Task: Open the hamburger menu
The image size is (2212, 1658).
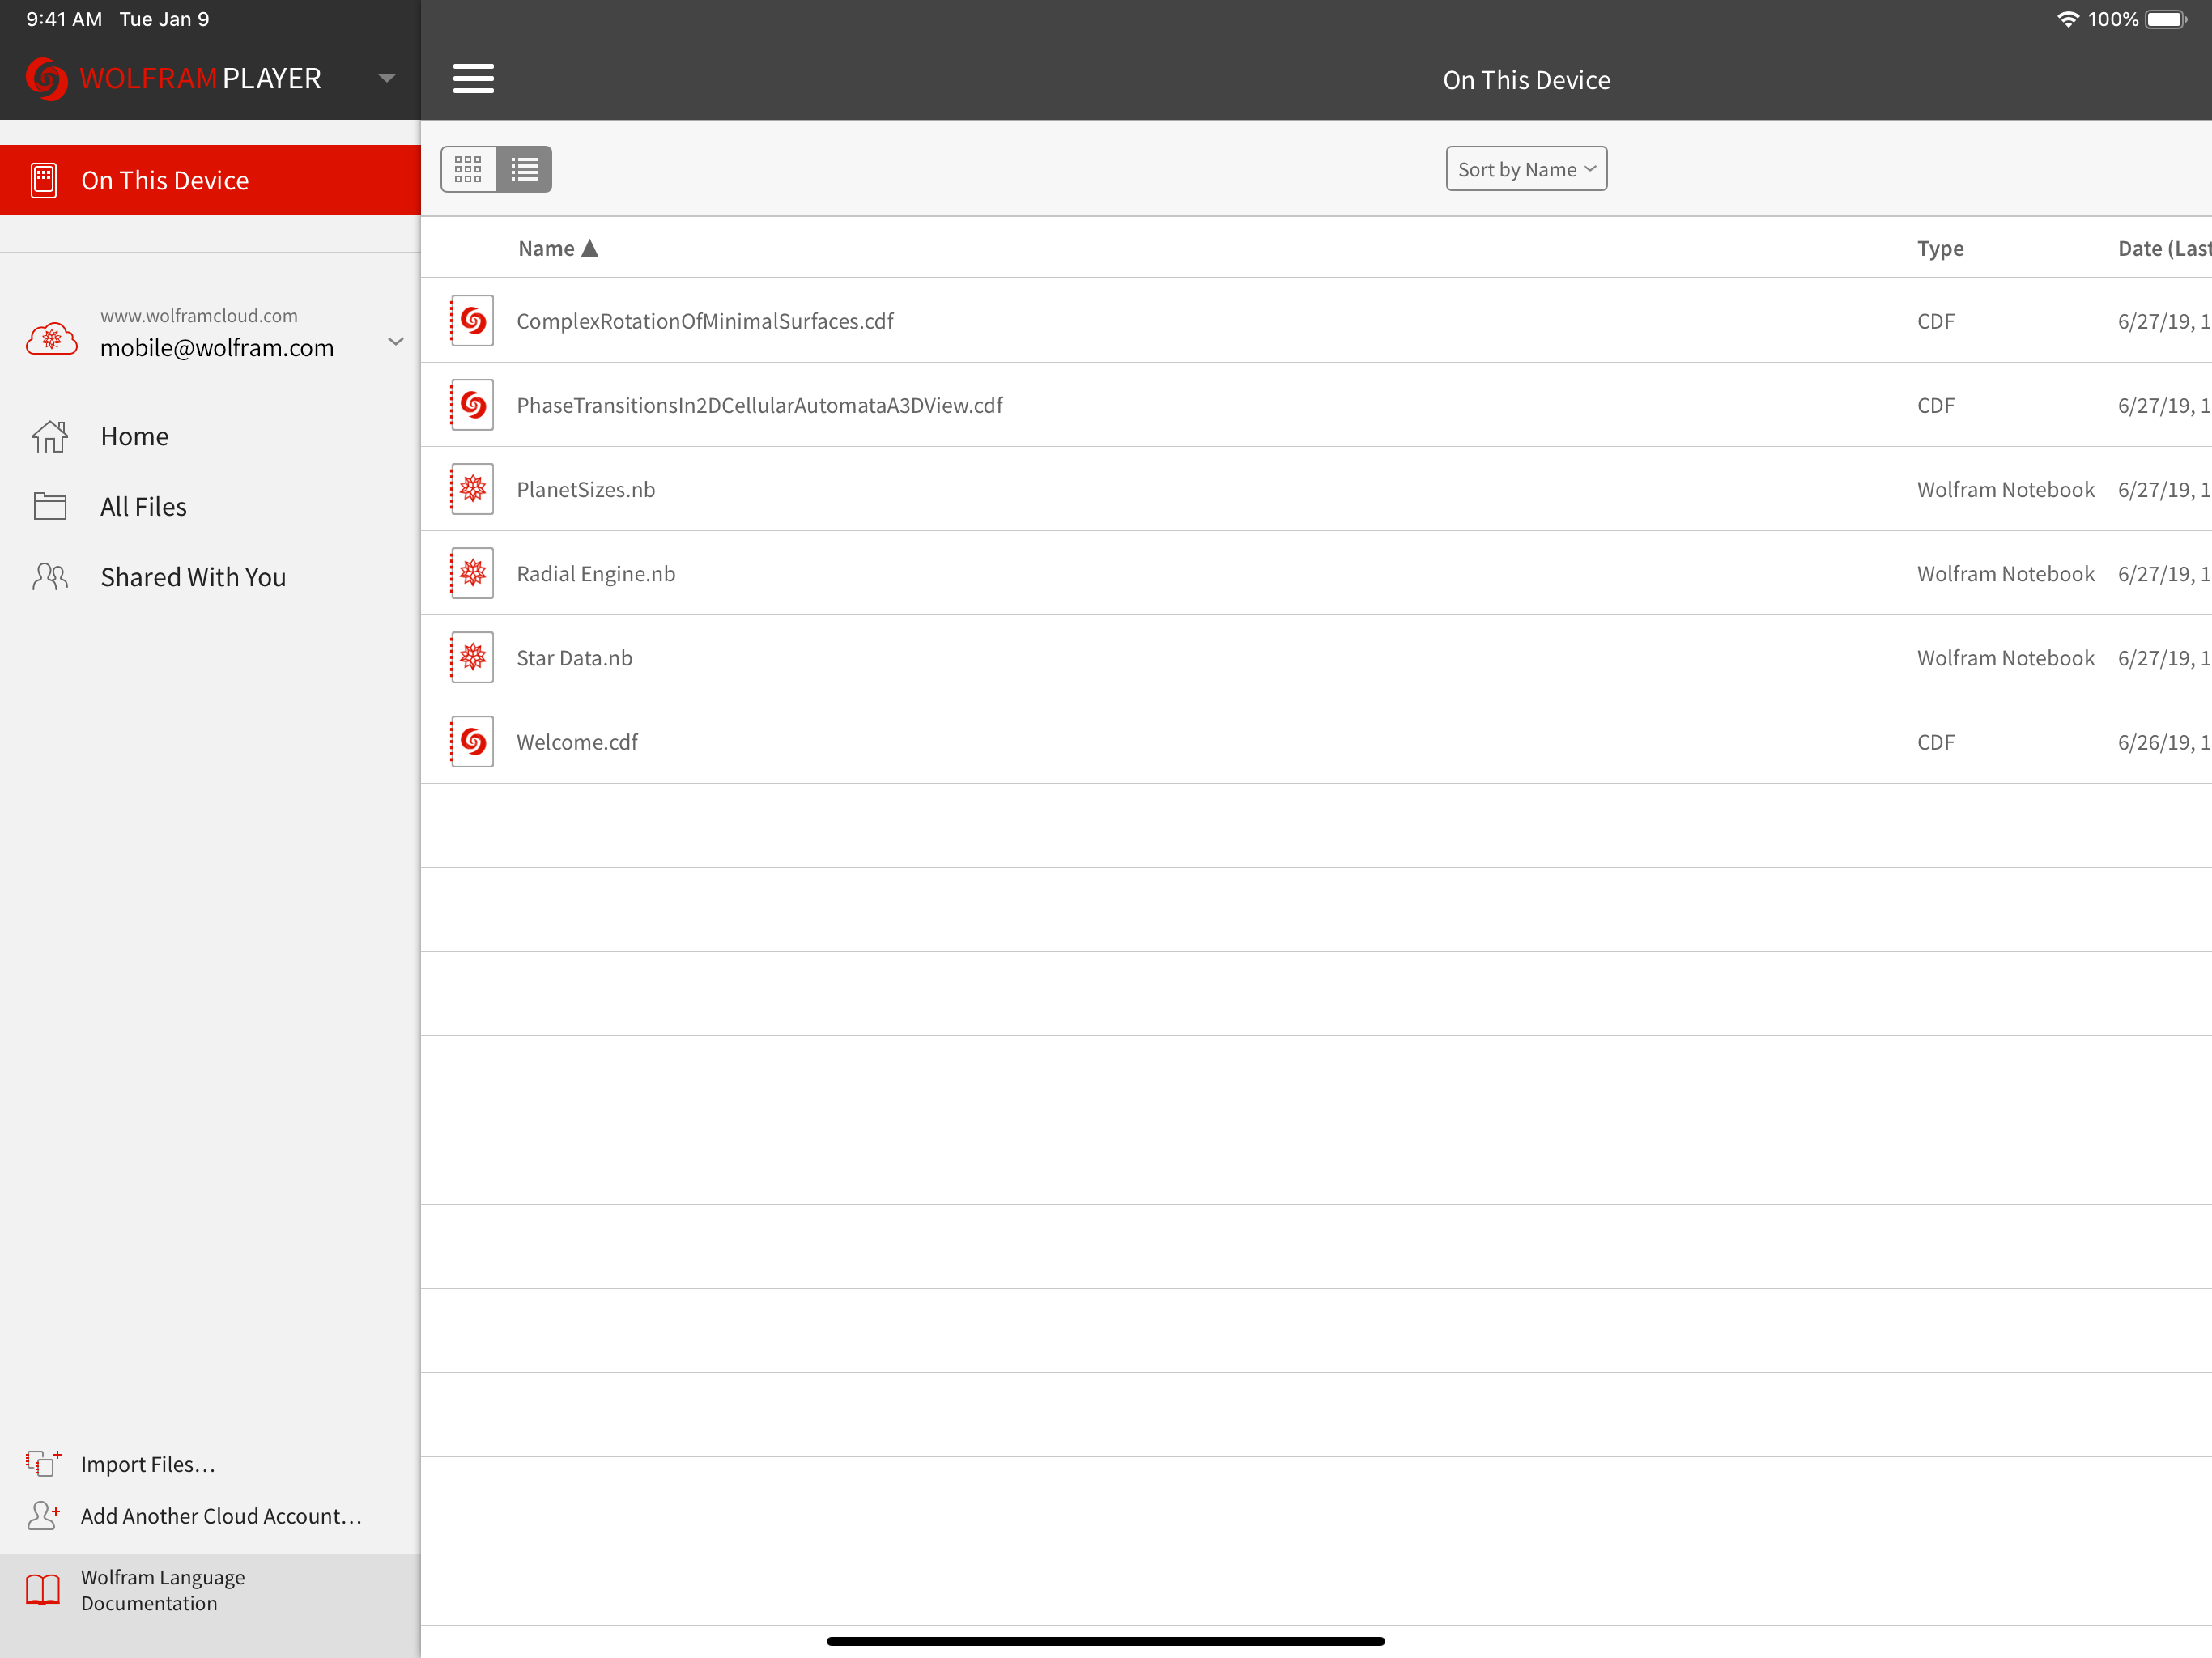Action: pos(473,78)
